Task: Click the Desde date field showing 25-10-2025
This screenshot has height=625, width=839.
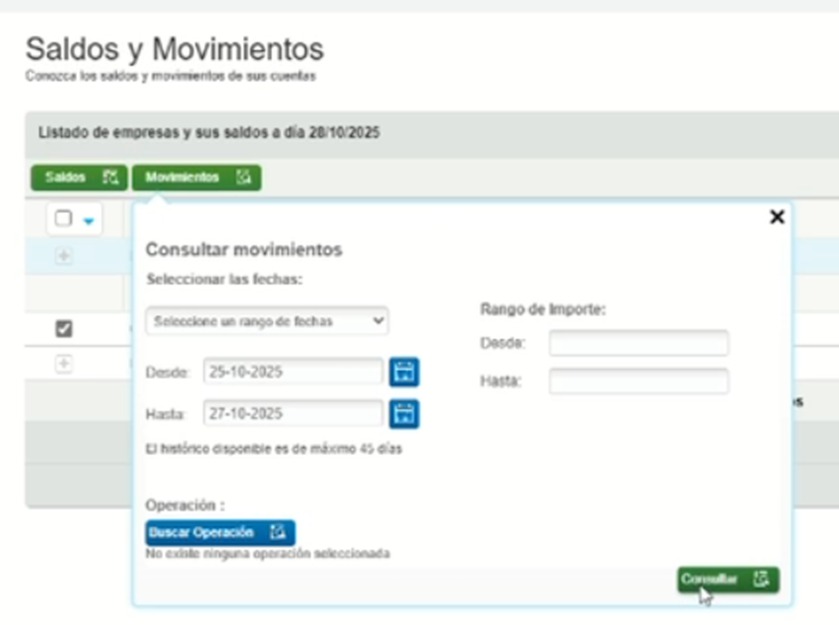Action: (293, 372)
